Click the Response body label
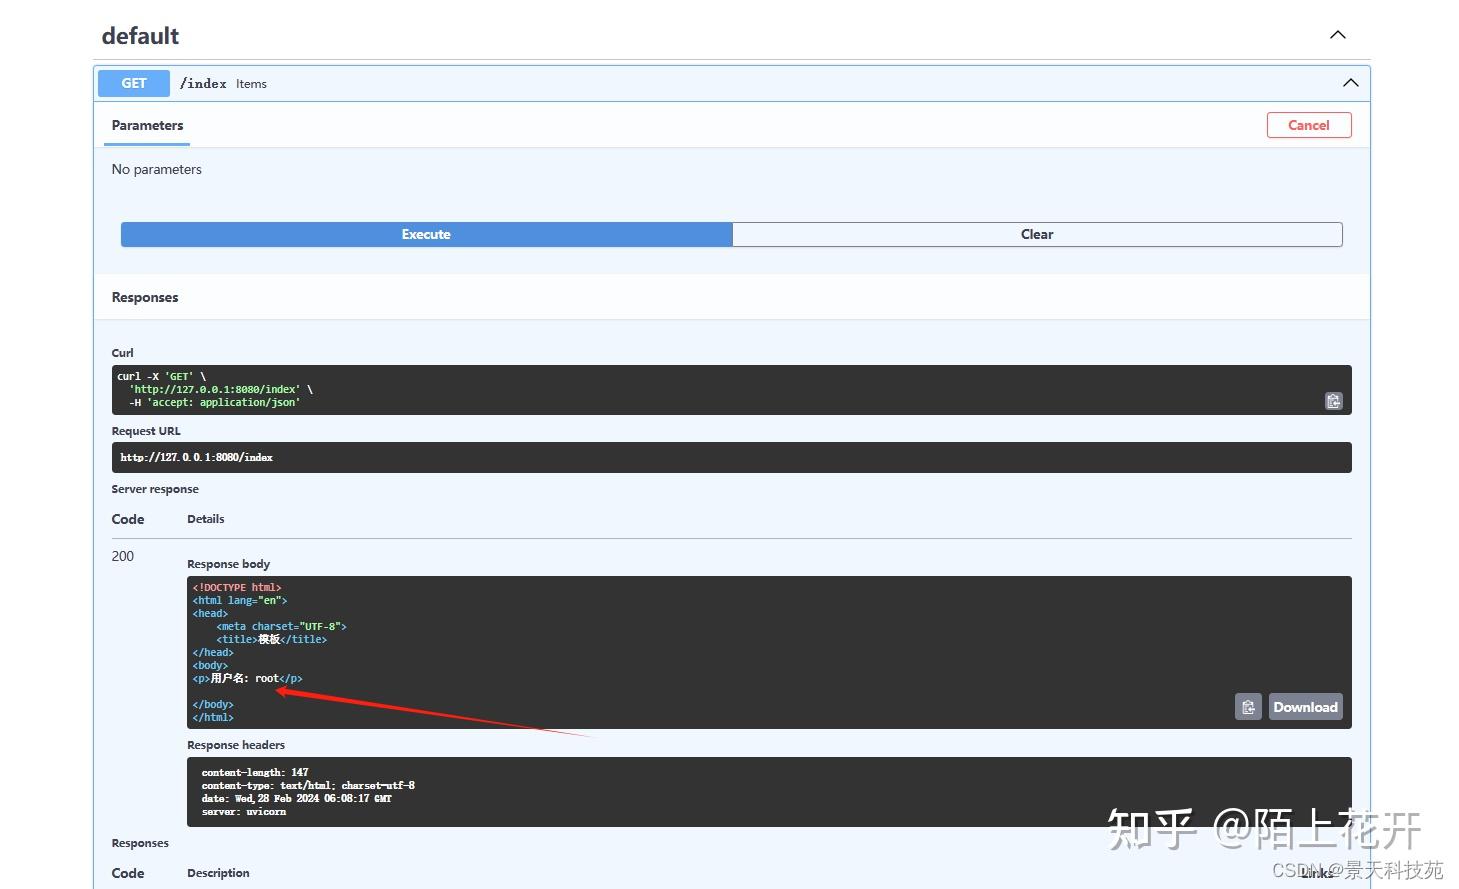 [x=228, y=564]
